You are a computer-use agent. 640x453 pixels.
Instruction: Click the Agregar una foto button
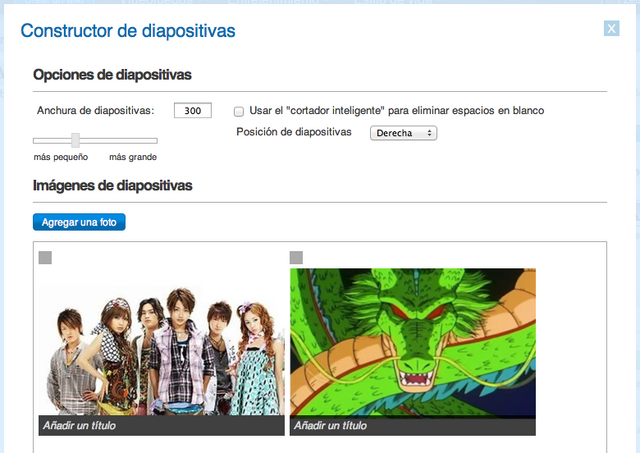pos(79,222)
